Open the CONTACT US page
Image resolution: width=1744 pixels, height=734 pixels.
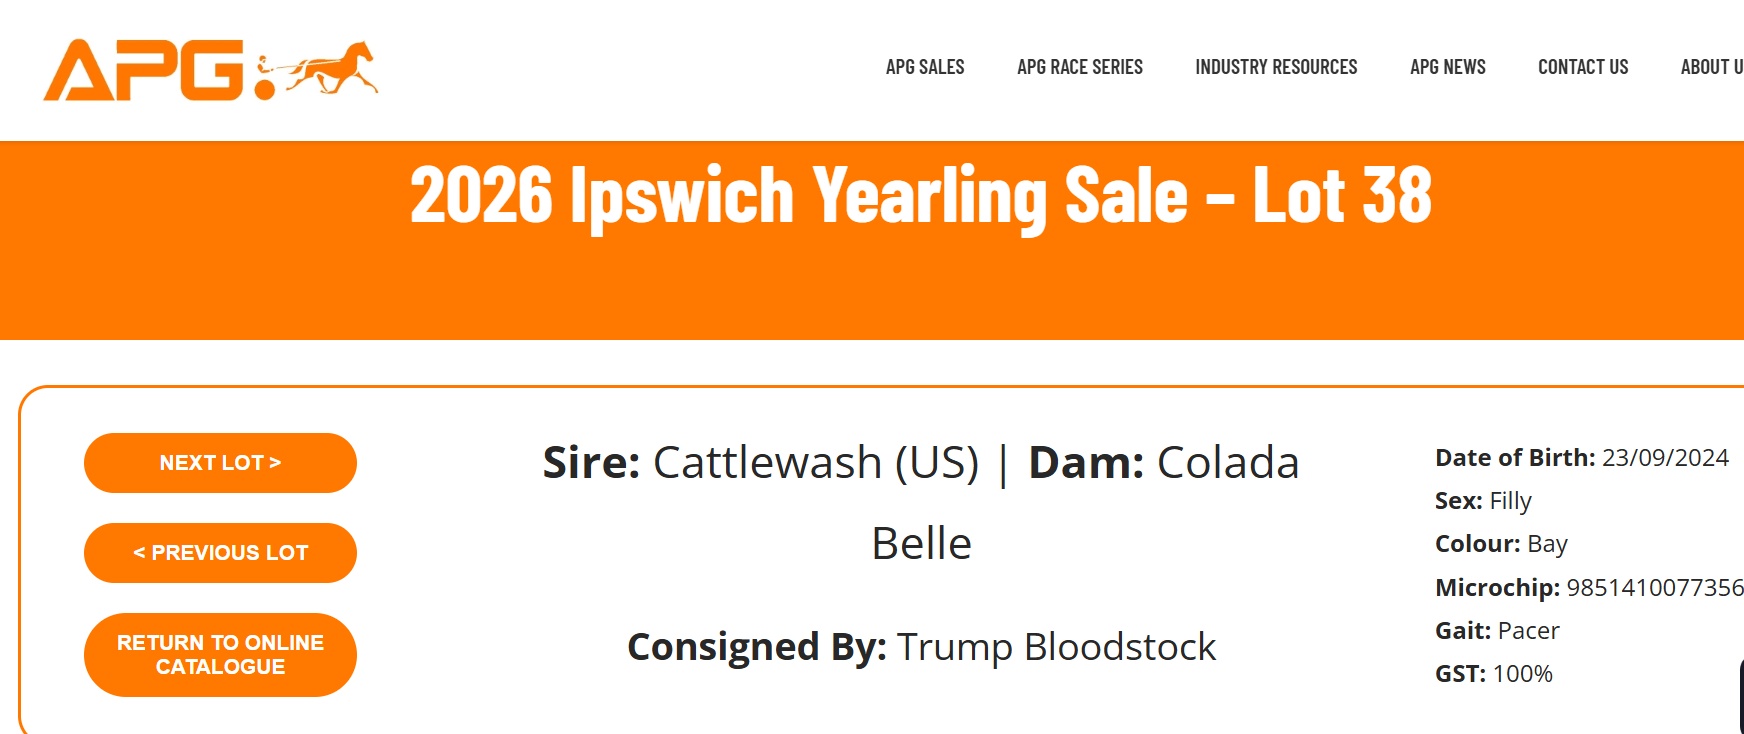pyautogui.click(x=1583, y=67)
